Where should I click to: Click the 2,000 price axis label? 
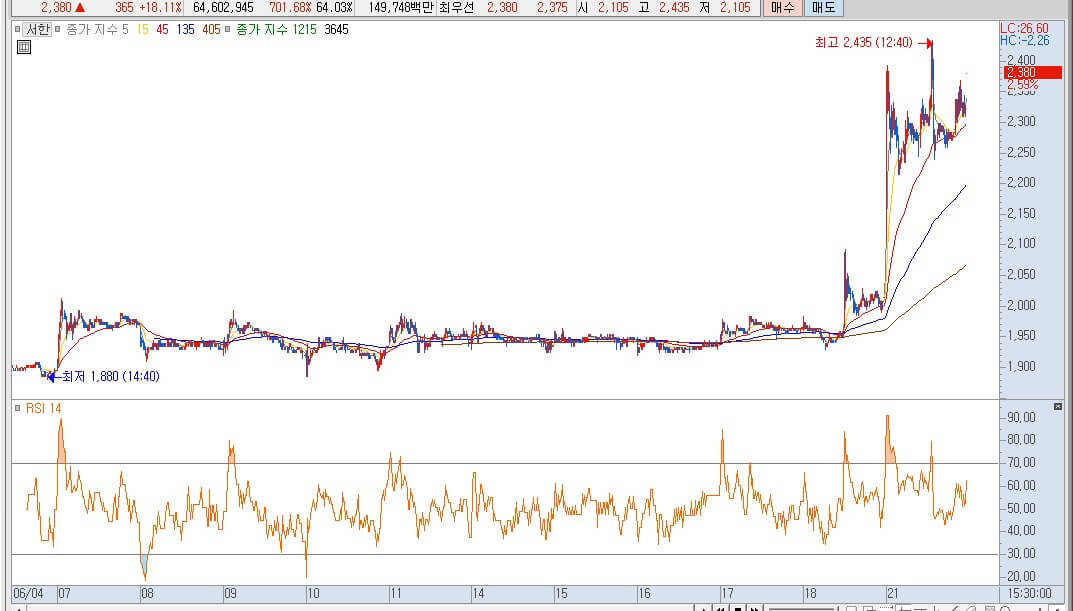coord(1021,305)
